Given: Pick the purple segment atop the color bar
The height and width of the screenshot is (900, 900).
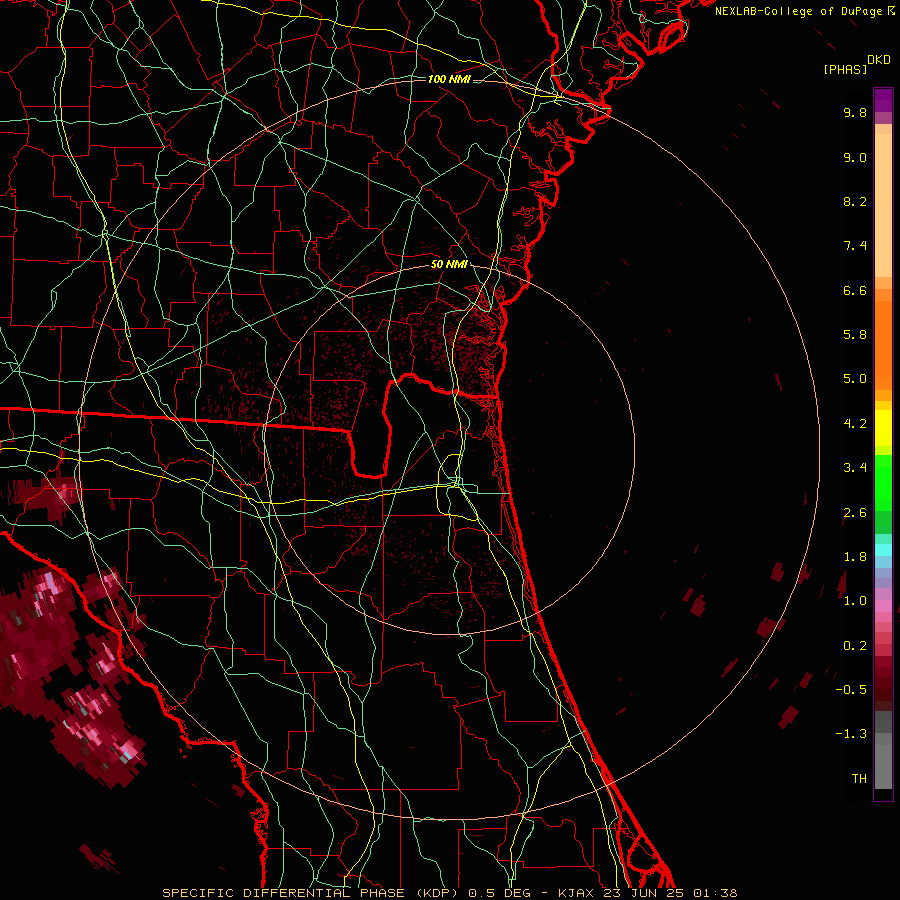Looking at the screenshot, I should [883, 100].
